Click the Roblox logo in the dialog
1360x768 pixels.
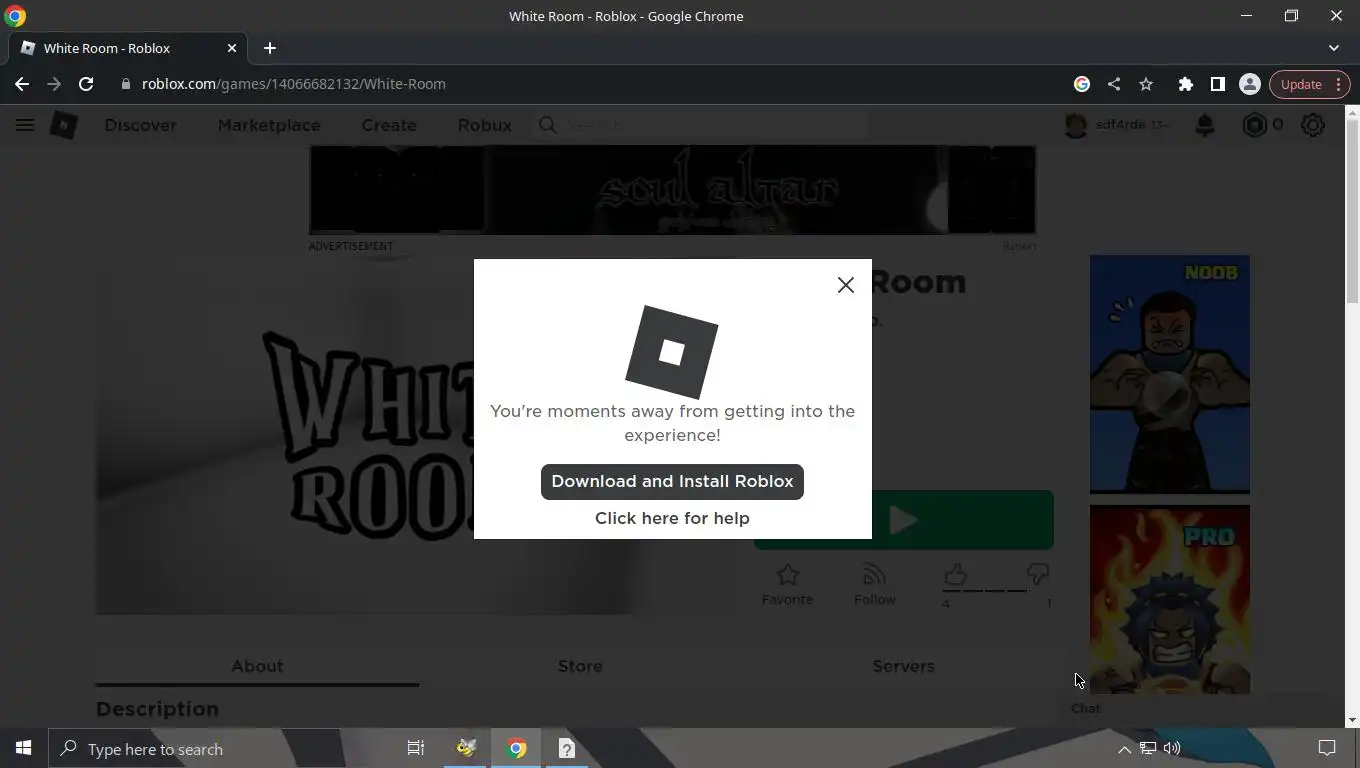tap(672, 352)
